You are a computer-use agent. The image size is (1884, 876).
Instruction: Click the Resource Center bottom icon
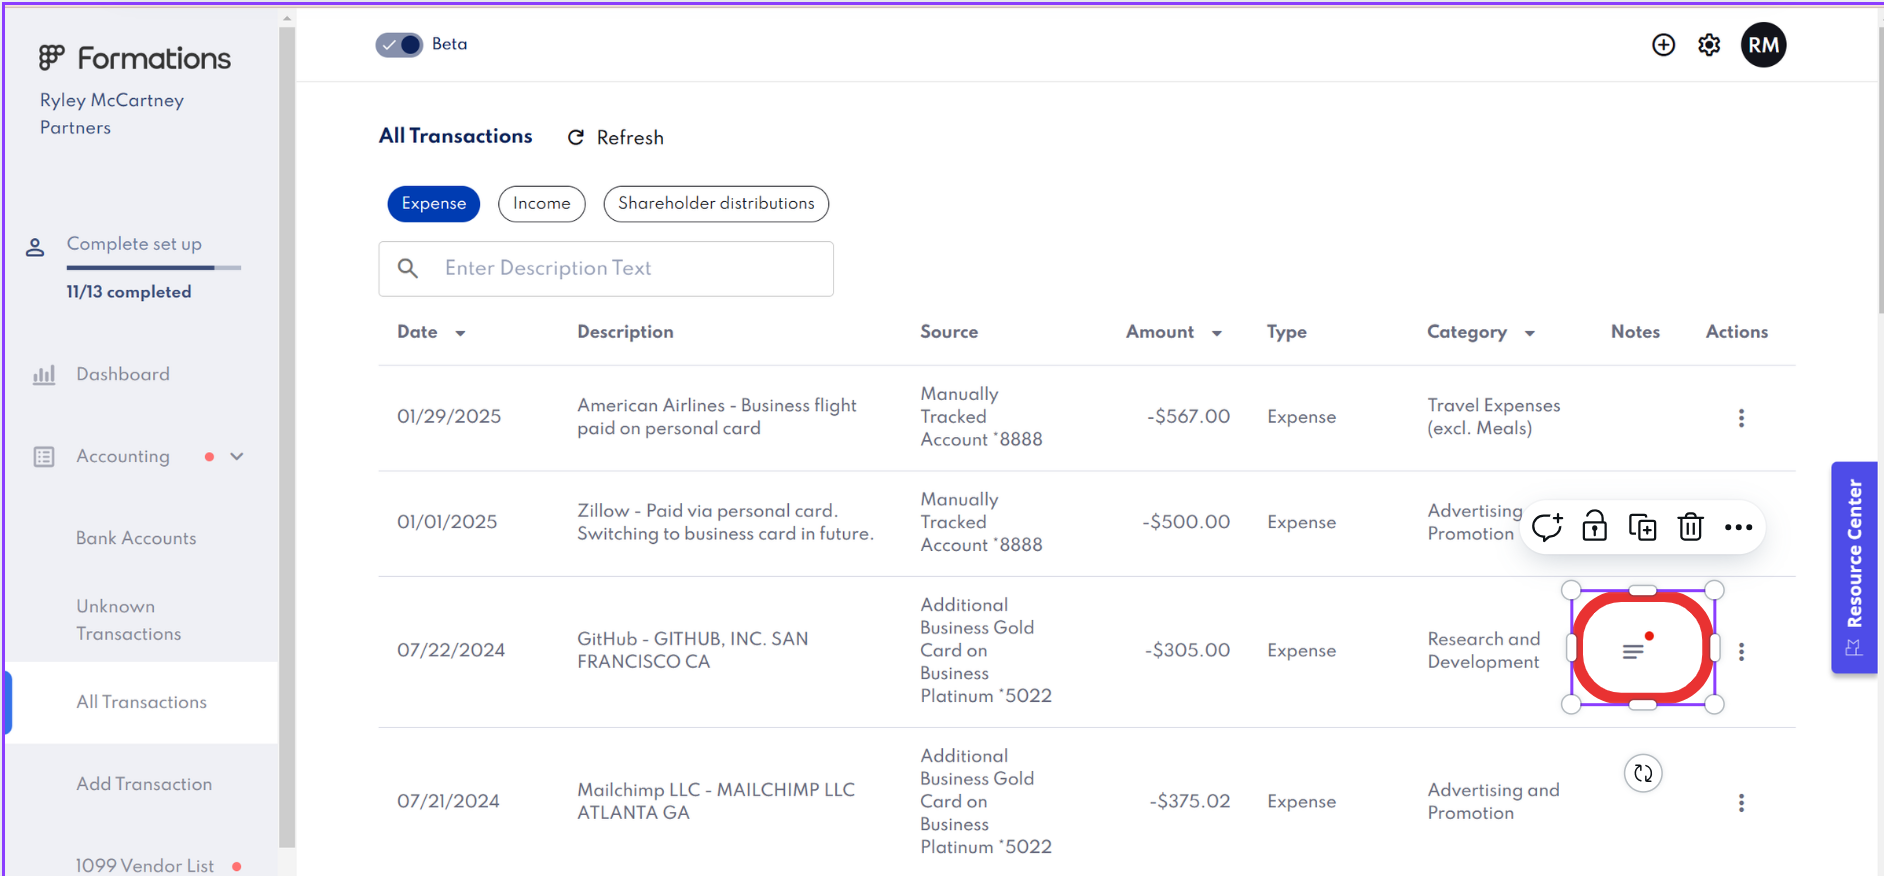coord(1854,648)
